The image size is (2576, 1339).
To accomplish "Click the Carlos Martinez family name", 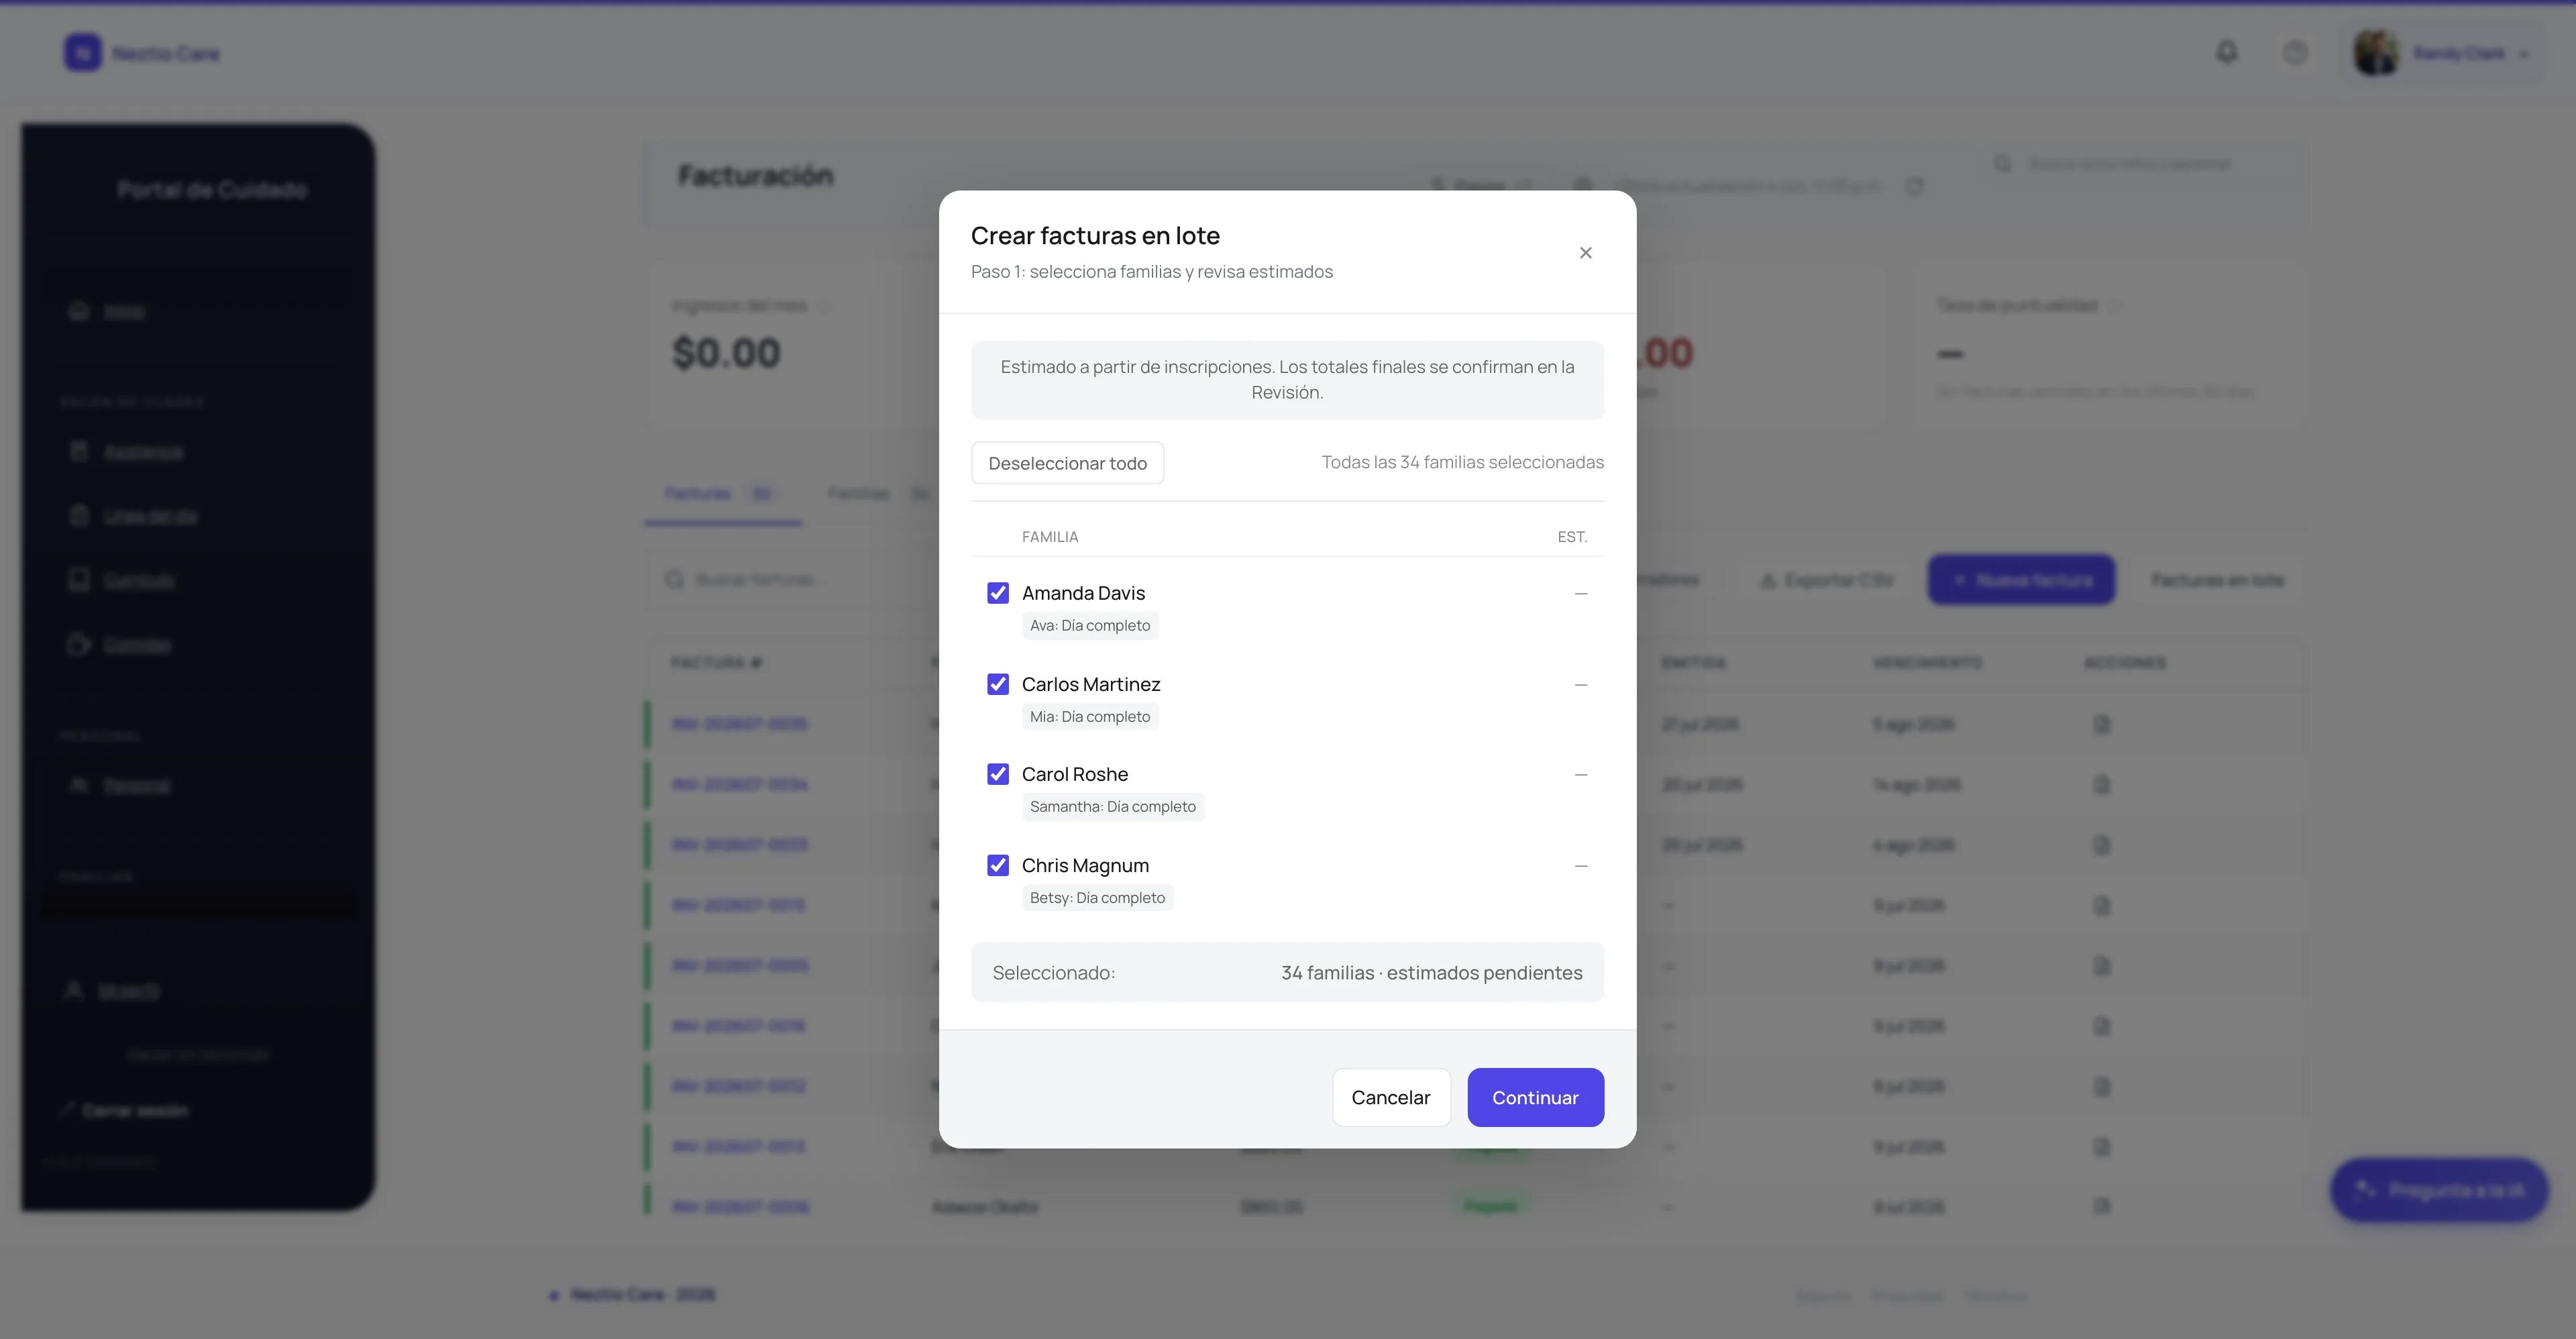I will click(1091, 684).
